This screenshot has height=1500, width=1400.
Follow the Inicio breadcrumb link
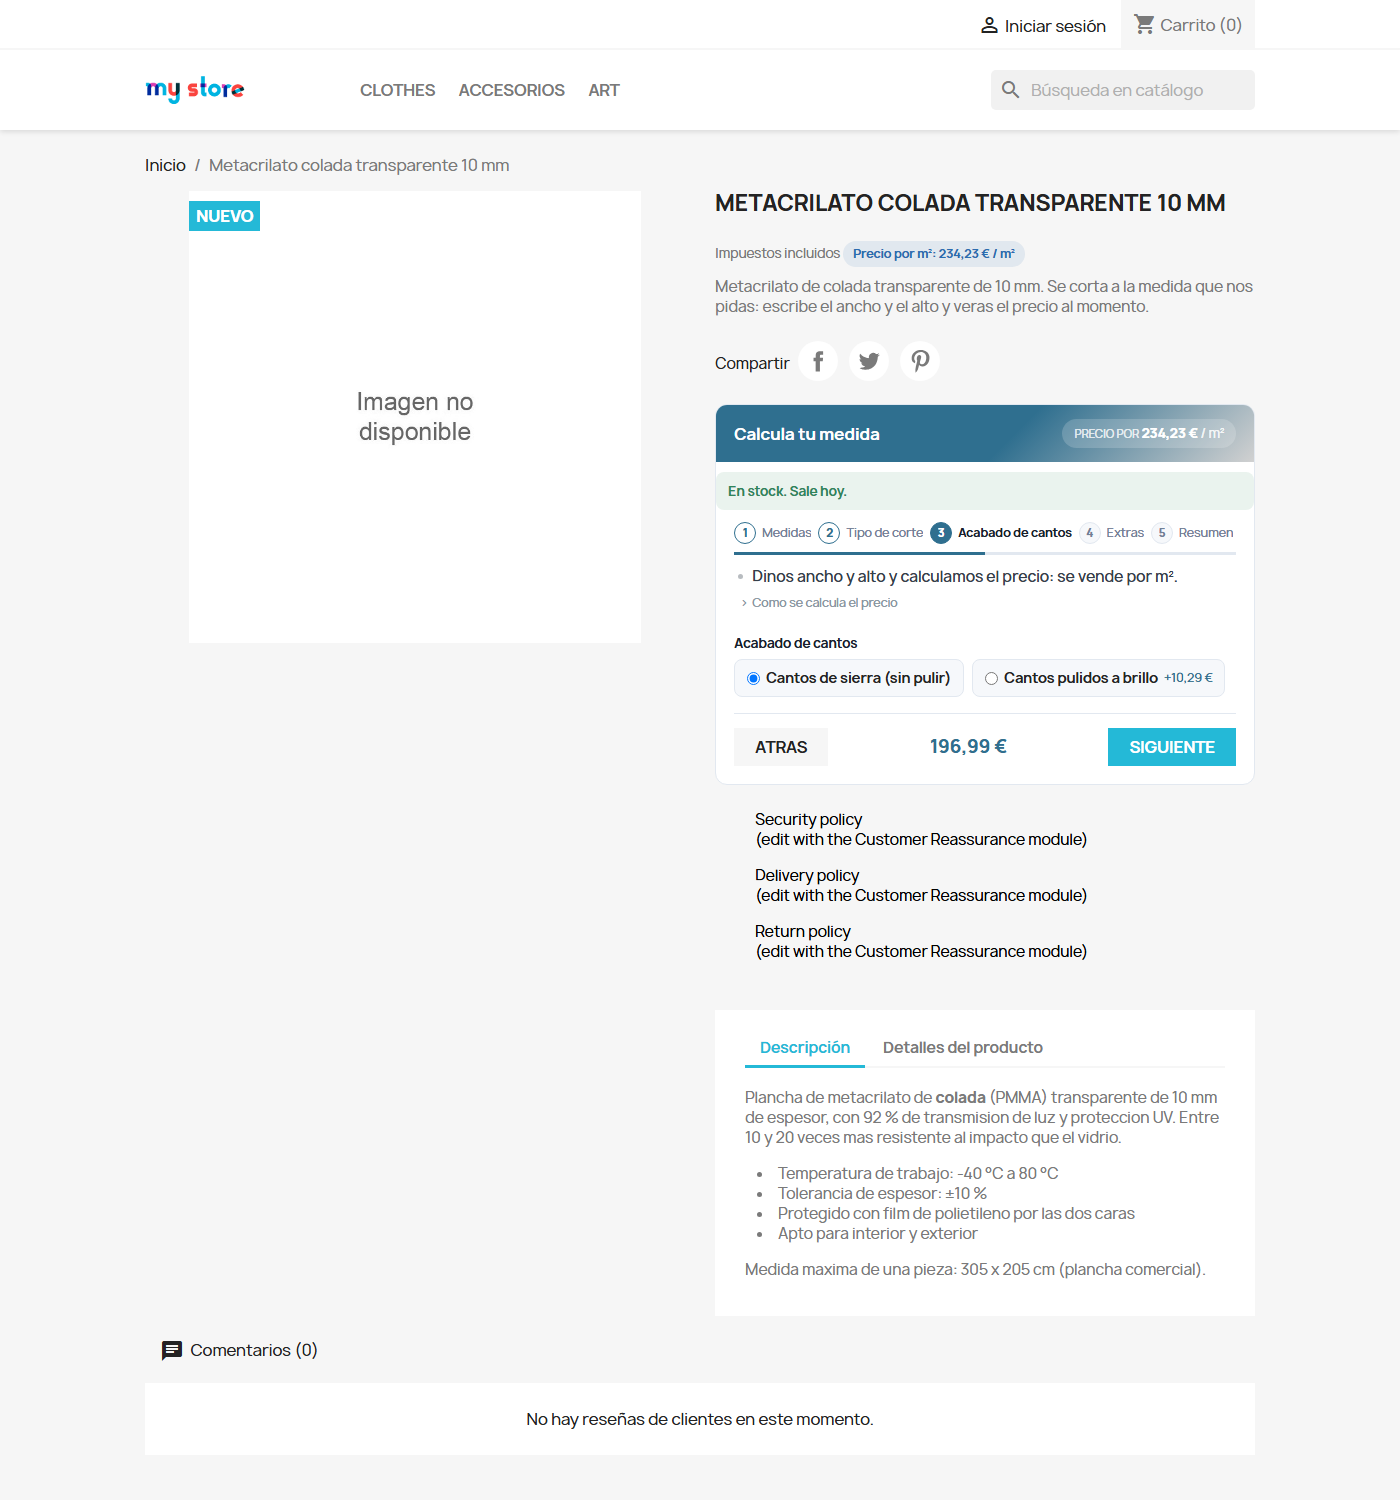tap(165, 165)
